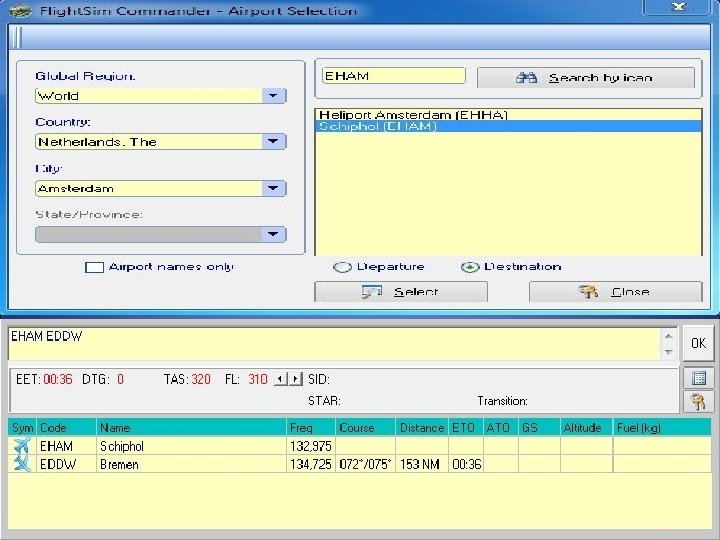Click the Freq column header
Screen dimensions: 720x540
(311, 428)
